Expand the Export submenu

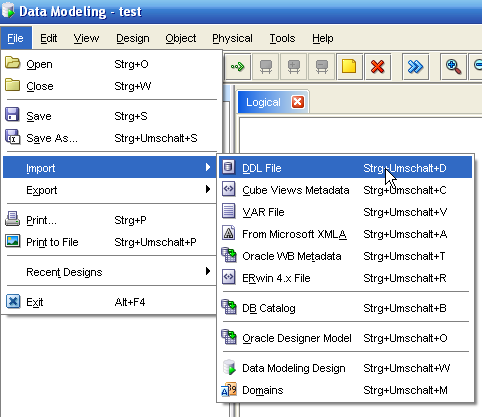(x=110, y=190)
